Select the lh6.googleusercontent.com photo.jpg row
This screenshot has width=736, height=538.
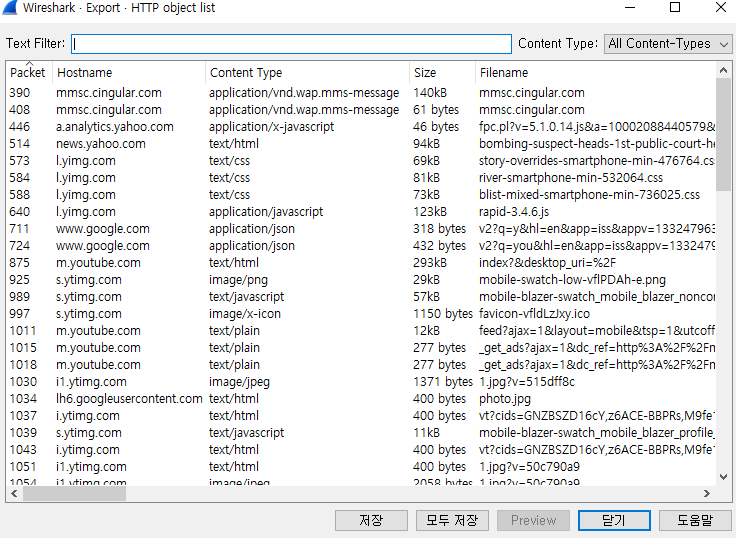pyautogui.click(x=361, y=399)
